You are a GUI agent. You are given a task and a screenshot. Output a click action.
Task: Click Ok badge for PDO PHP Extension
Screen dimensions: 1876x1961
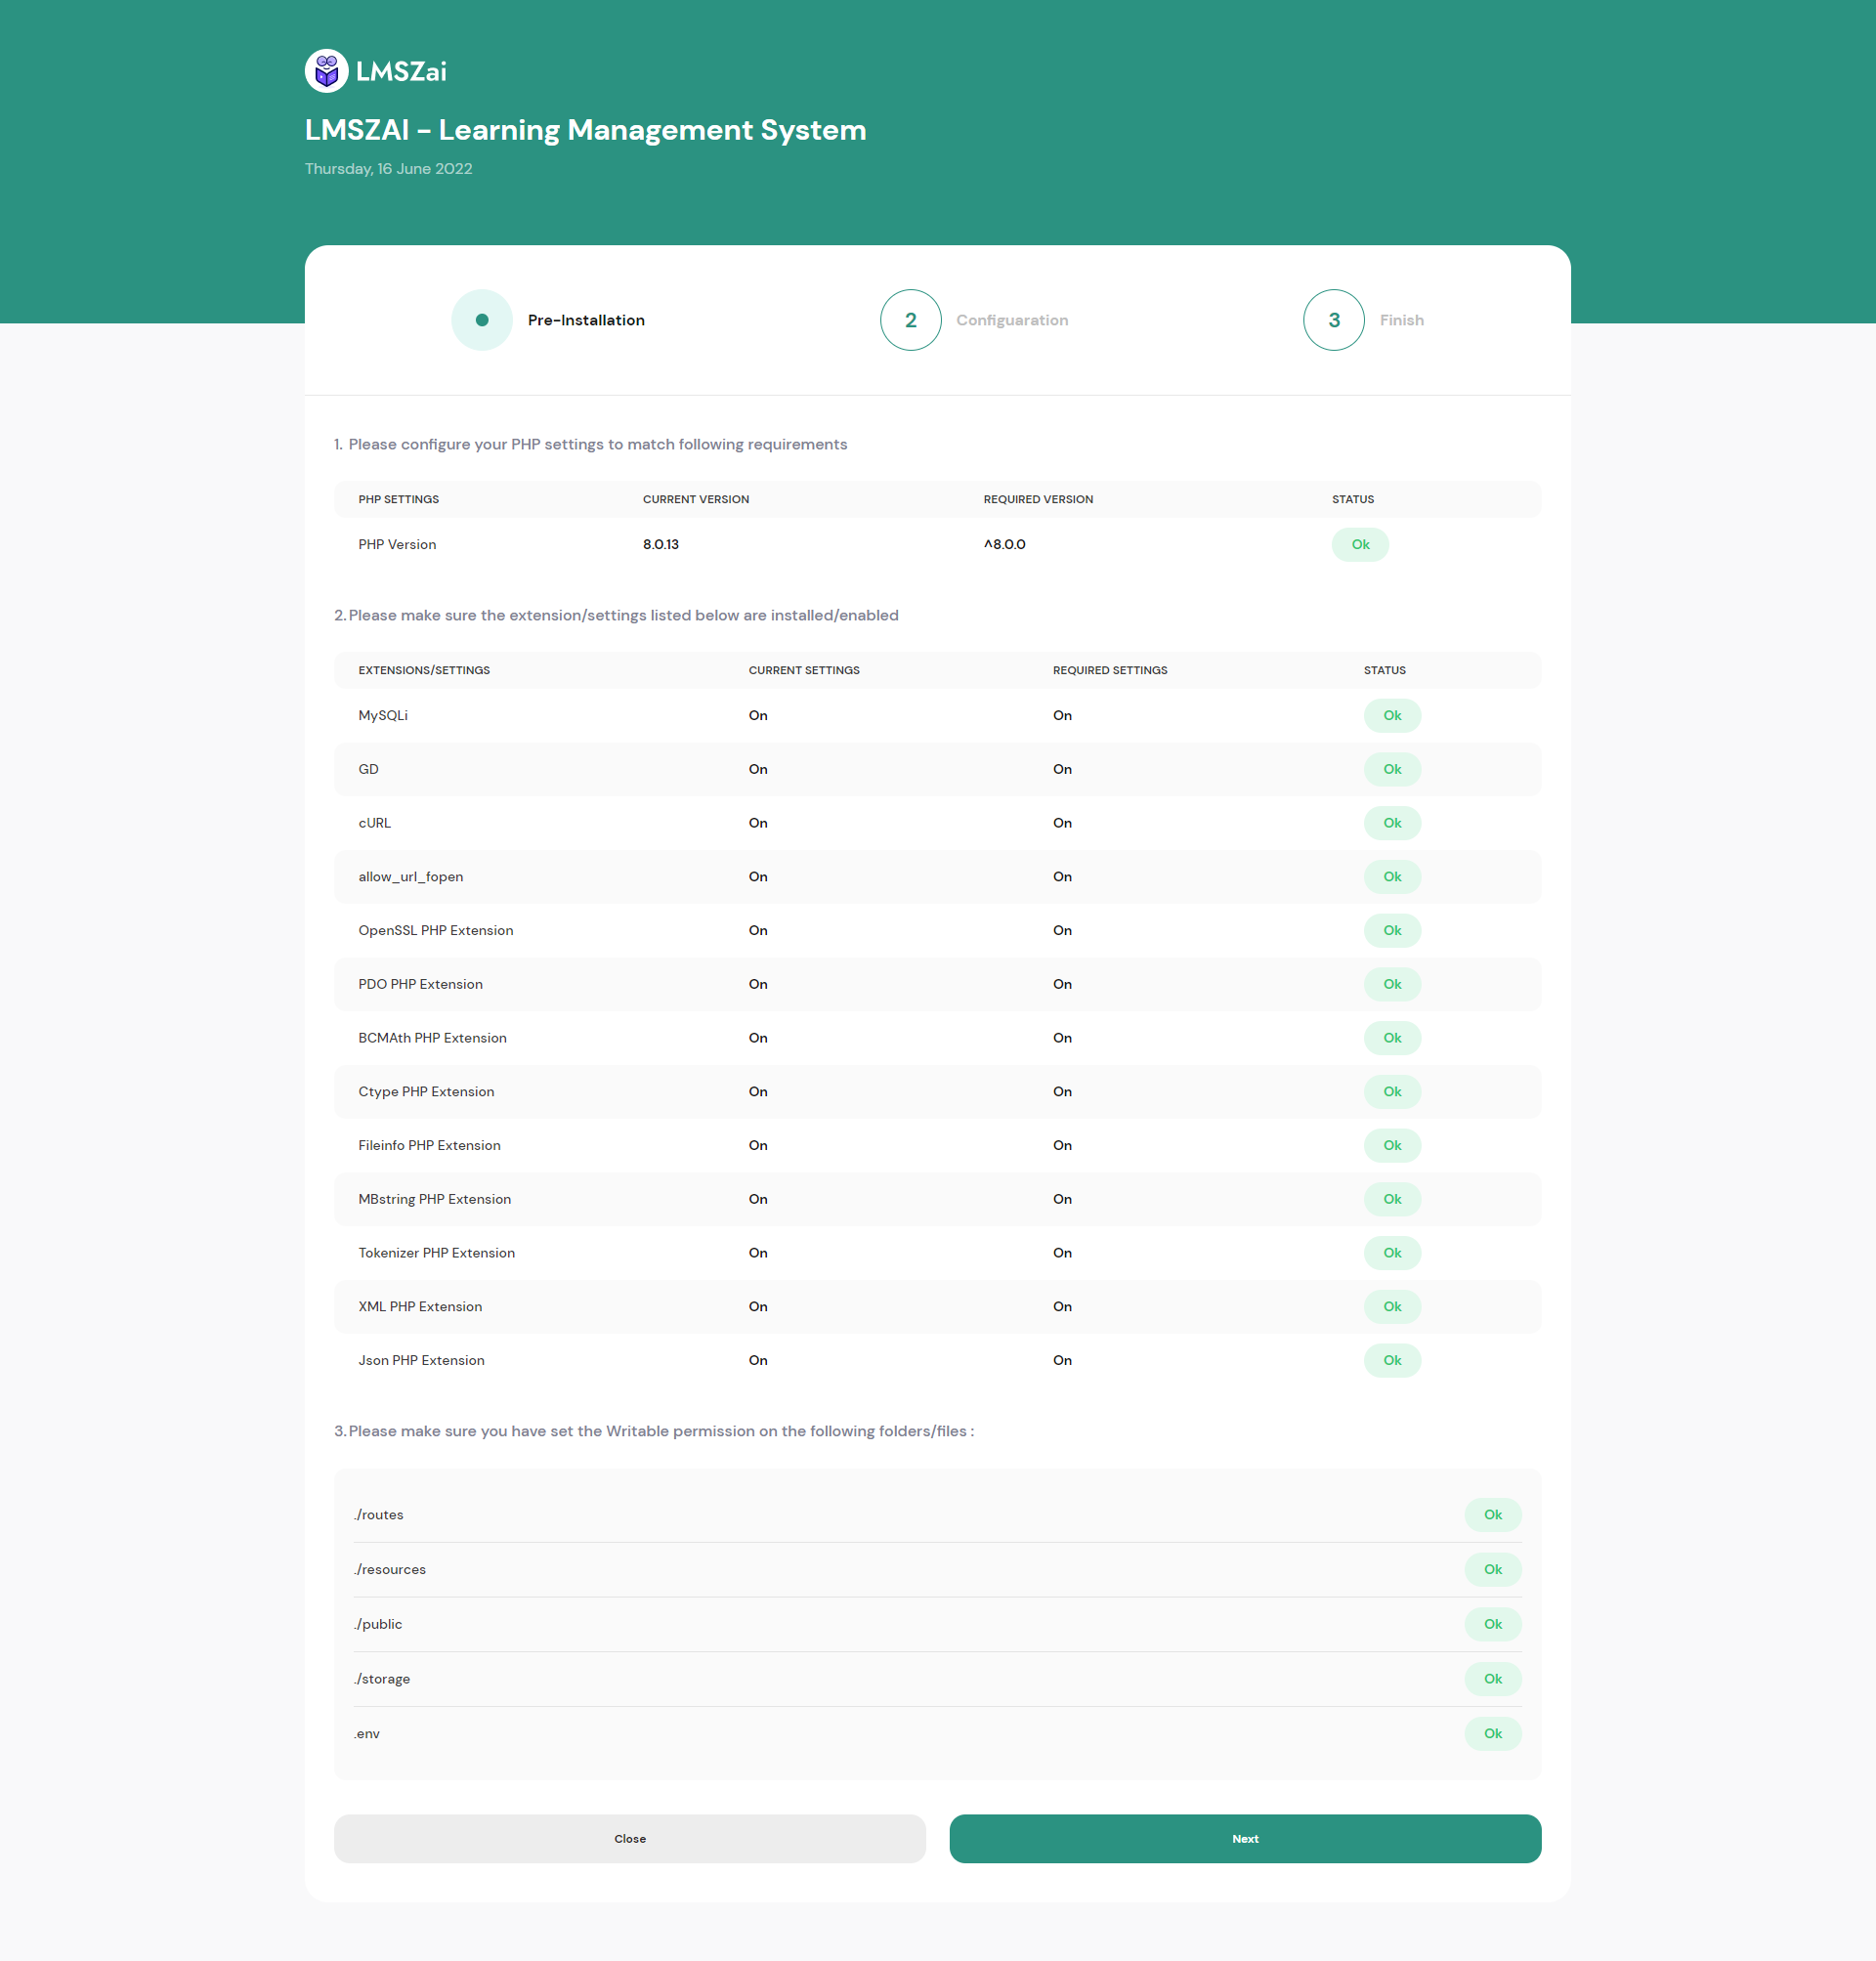(1392, 984)
